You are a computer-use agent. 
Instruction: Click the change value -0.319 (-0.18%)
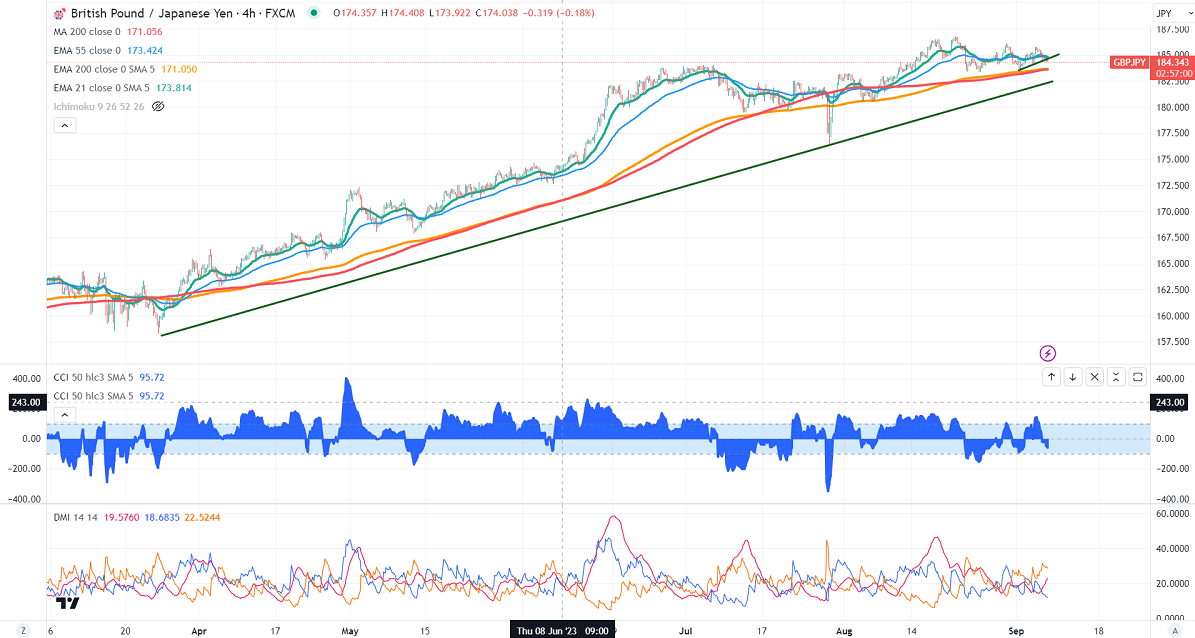click(x=559, y=13)
